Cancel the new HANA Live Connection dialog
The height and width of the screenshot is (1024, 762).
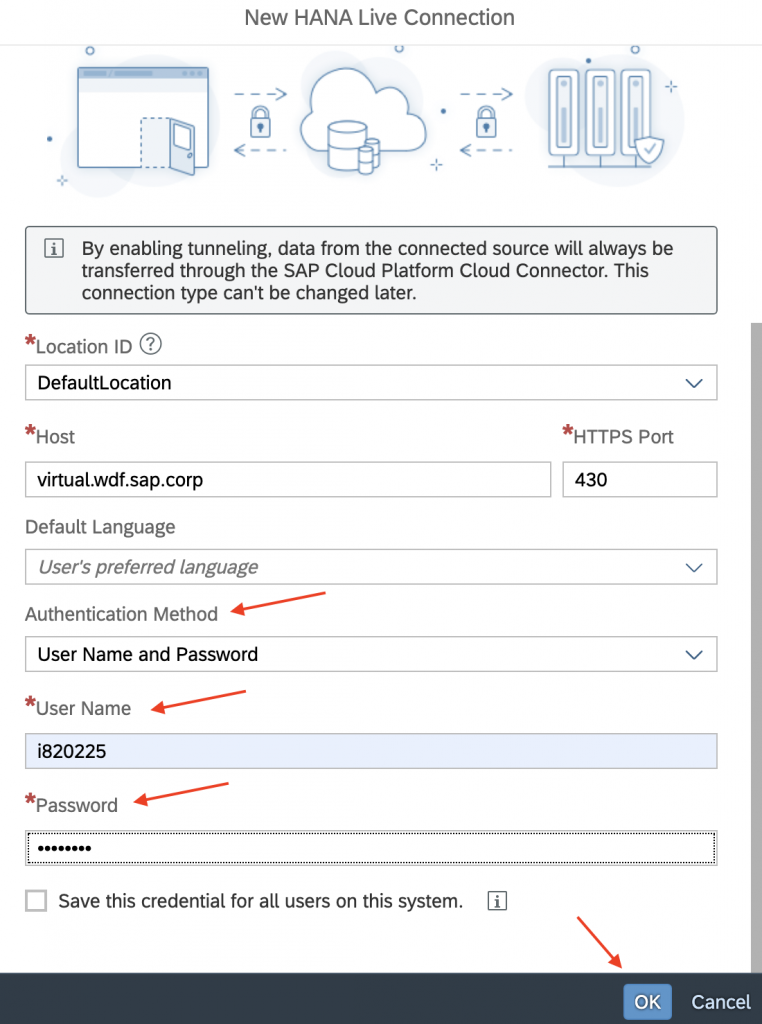pos(721,1002)
